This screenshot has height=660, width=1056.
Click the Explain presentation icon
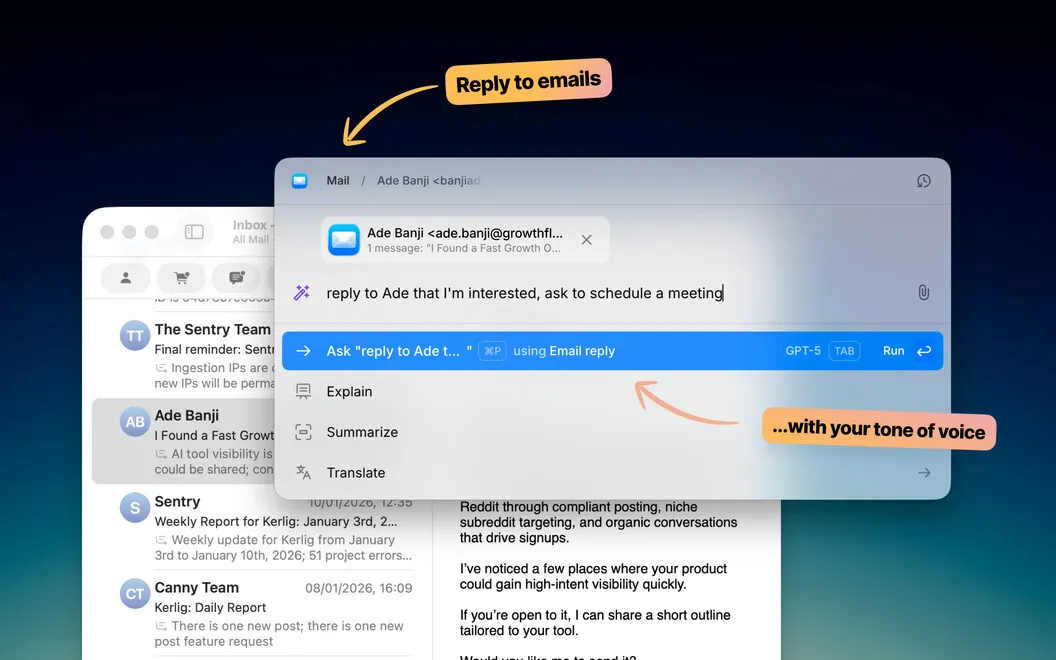point(303,391)
